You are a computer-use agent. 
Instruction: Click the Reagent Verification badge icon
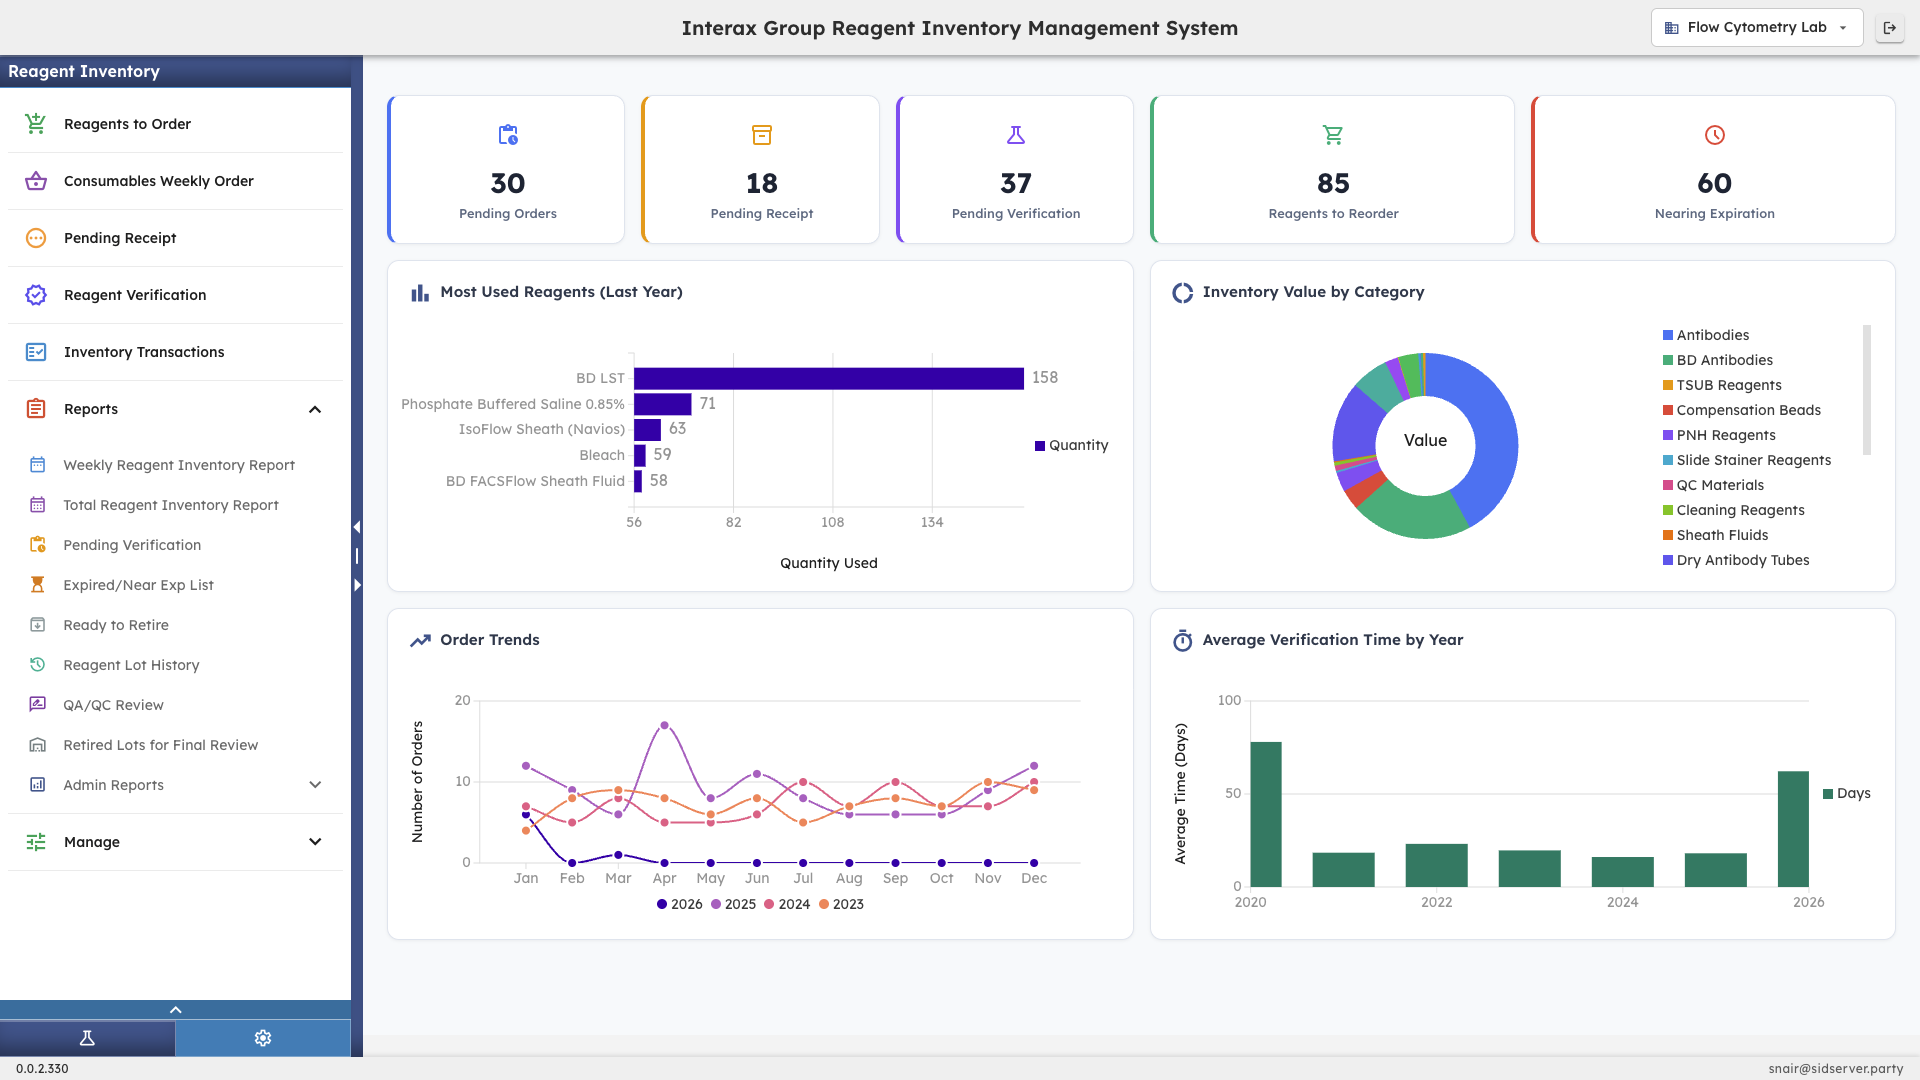pos(35,294)
